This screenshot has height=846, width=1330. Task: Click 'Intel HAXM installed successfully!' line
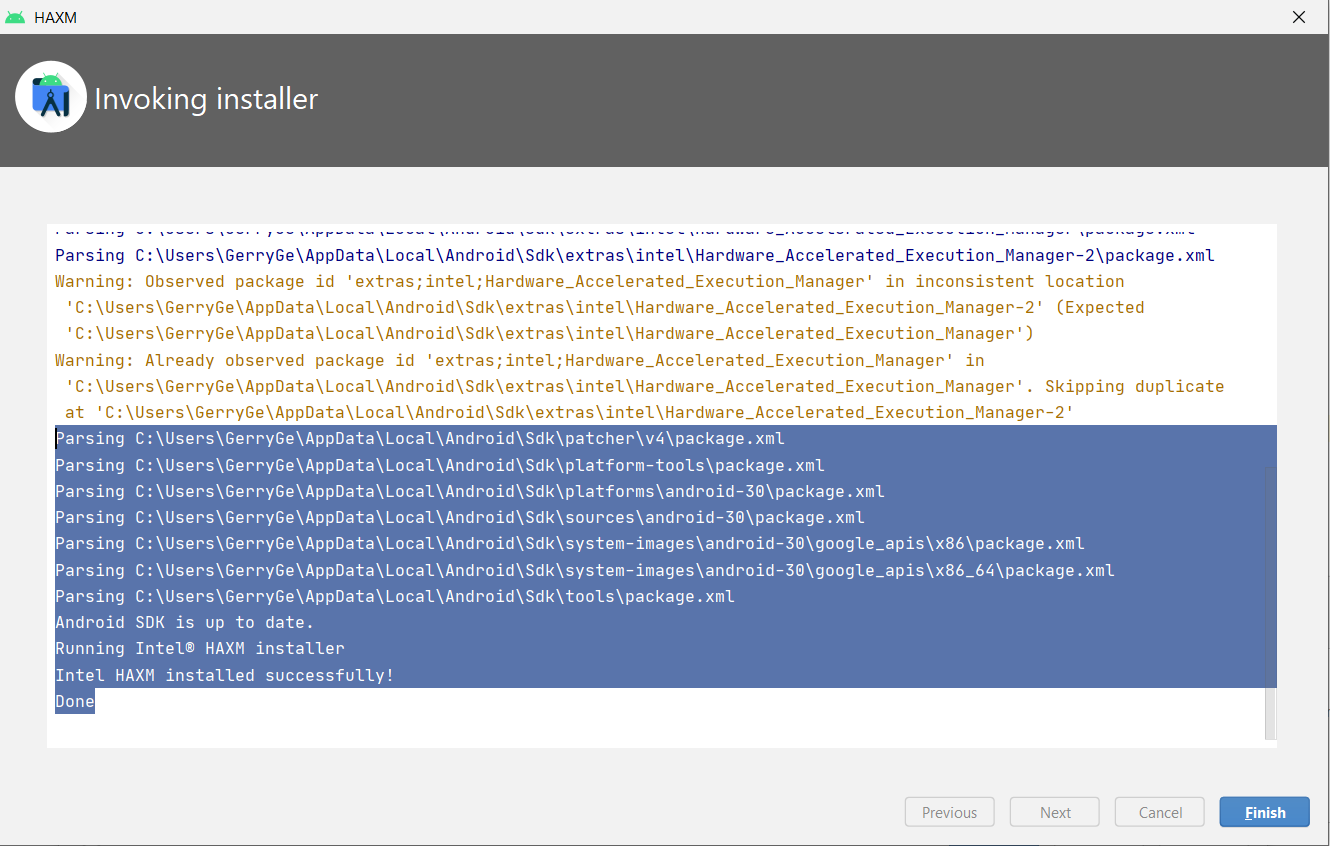tap(225, 675)
